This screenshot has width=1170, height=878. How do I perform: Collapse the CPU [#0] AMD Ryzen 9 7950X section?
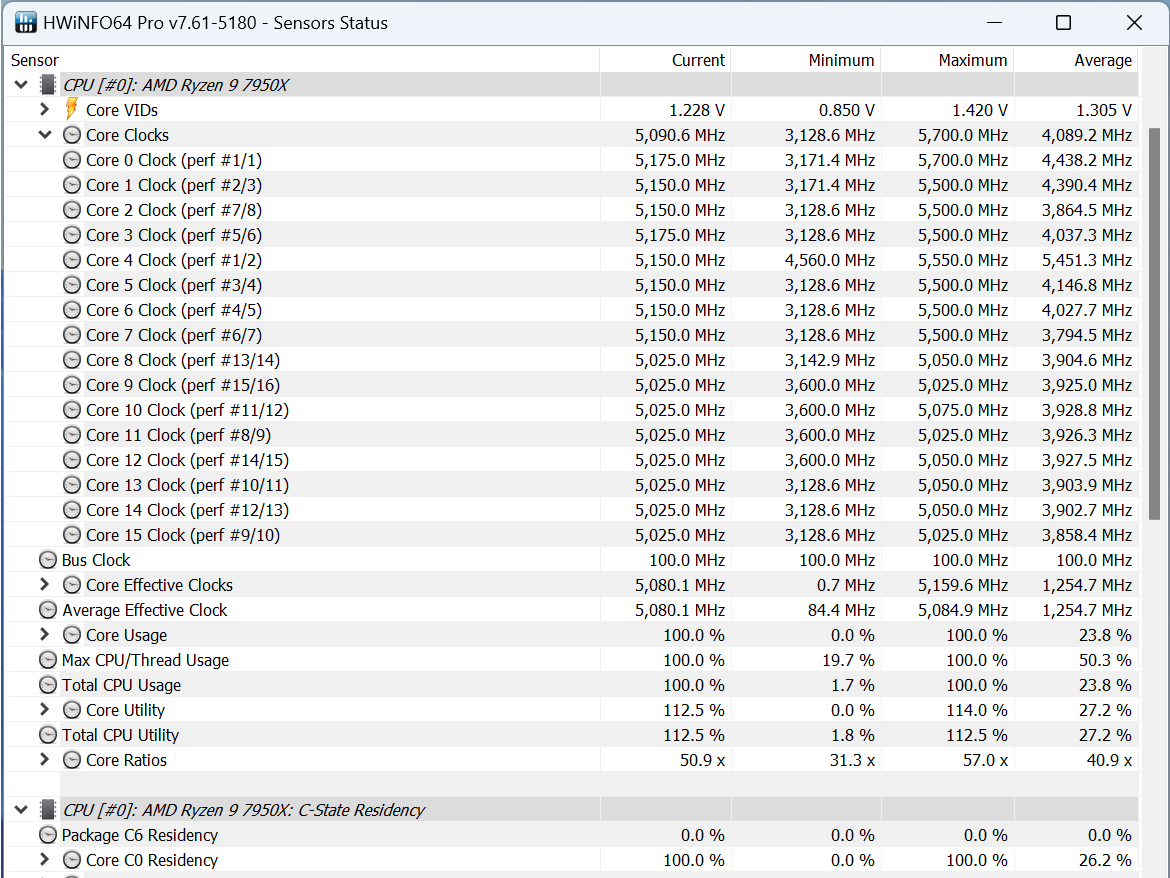pos(21,85)
